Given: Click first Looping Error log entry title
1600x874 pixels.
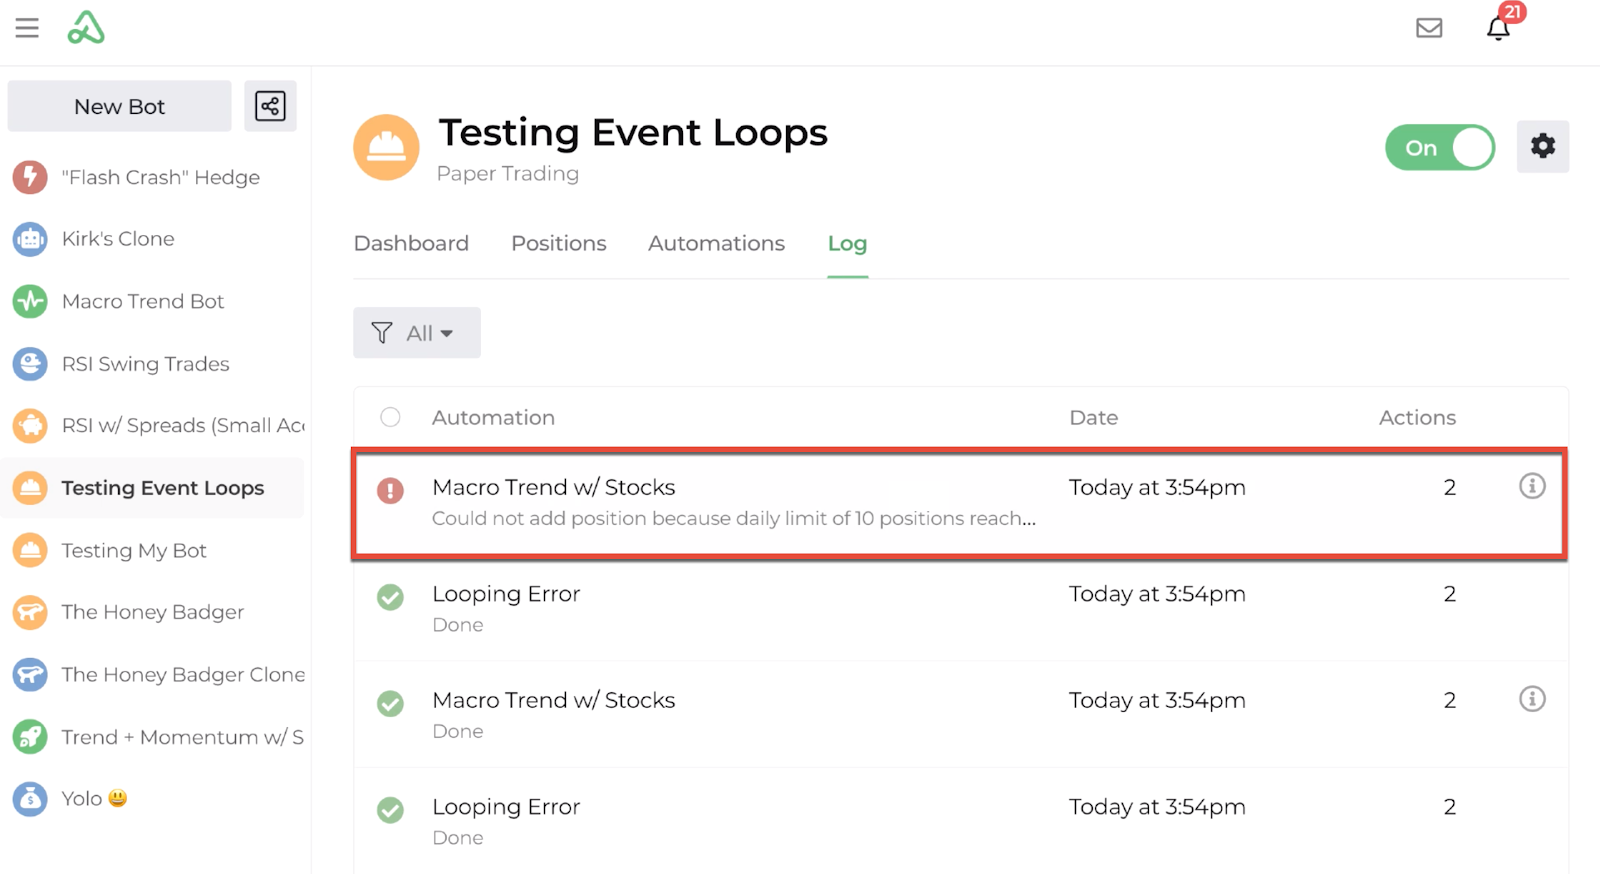Looking at the screenshot, I should 506,594.
